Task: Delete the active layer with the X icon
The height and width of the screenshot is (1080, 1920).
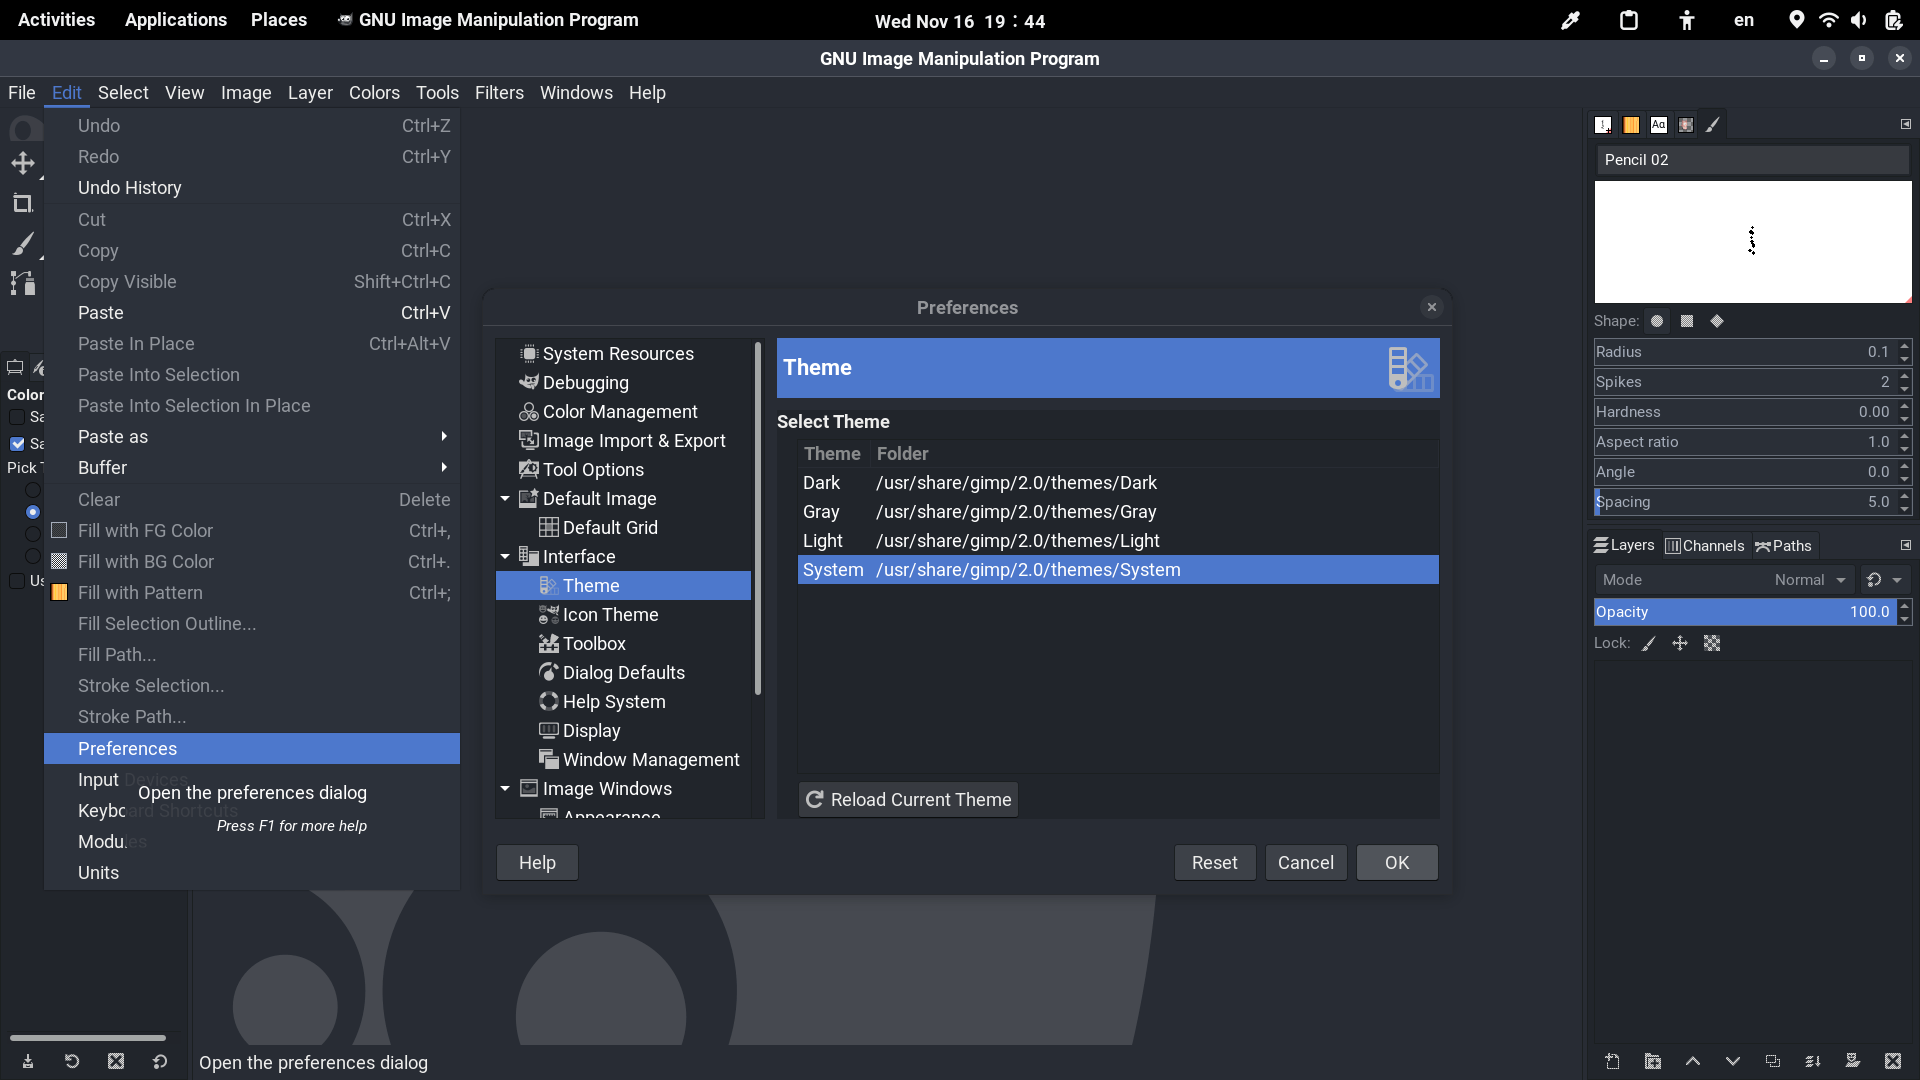Action: 1892,1061
